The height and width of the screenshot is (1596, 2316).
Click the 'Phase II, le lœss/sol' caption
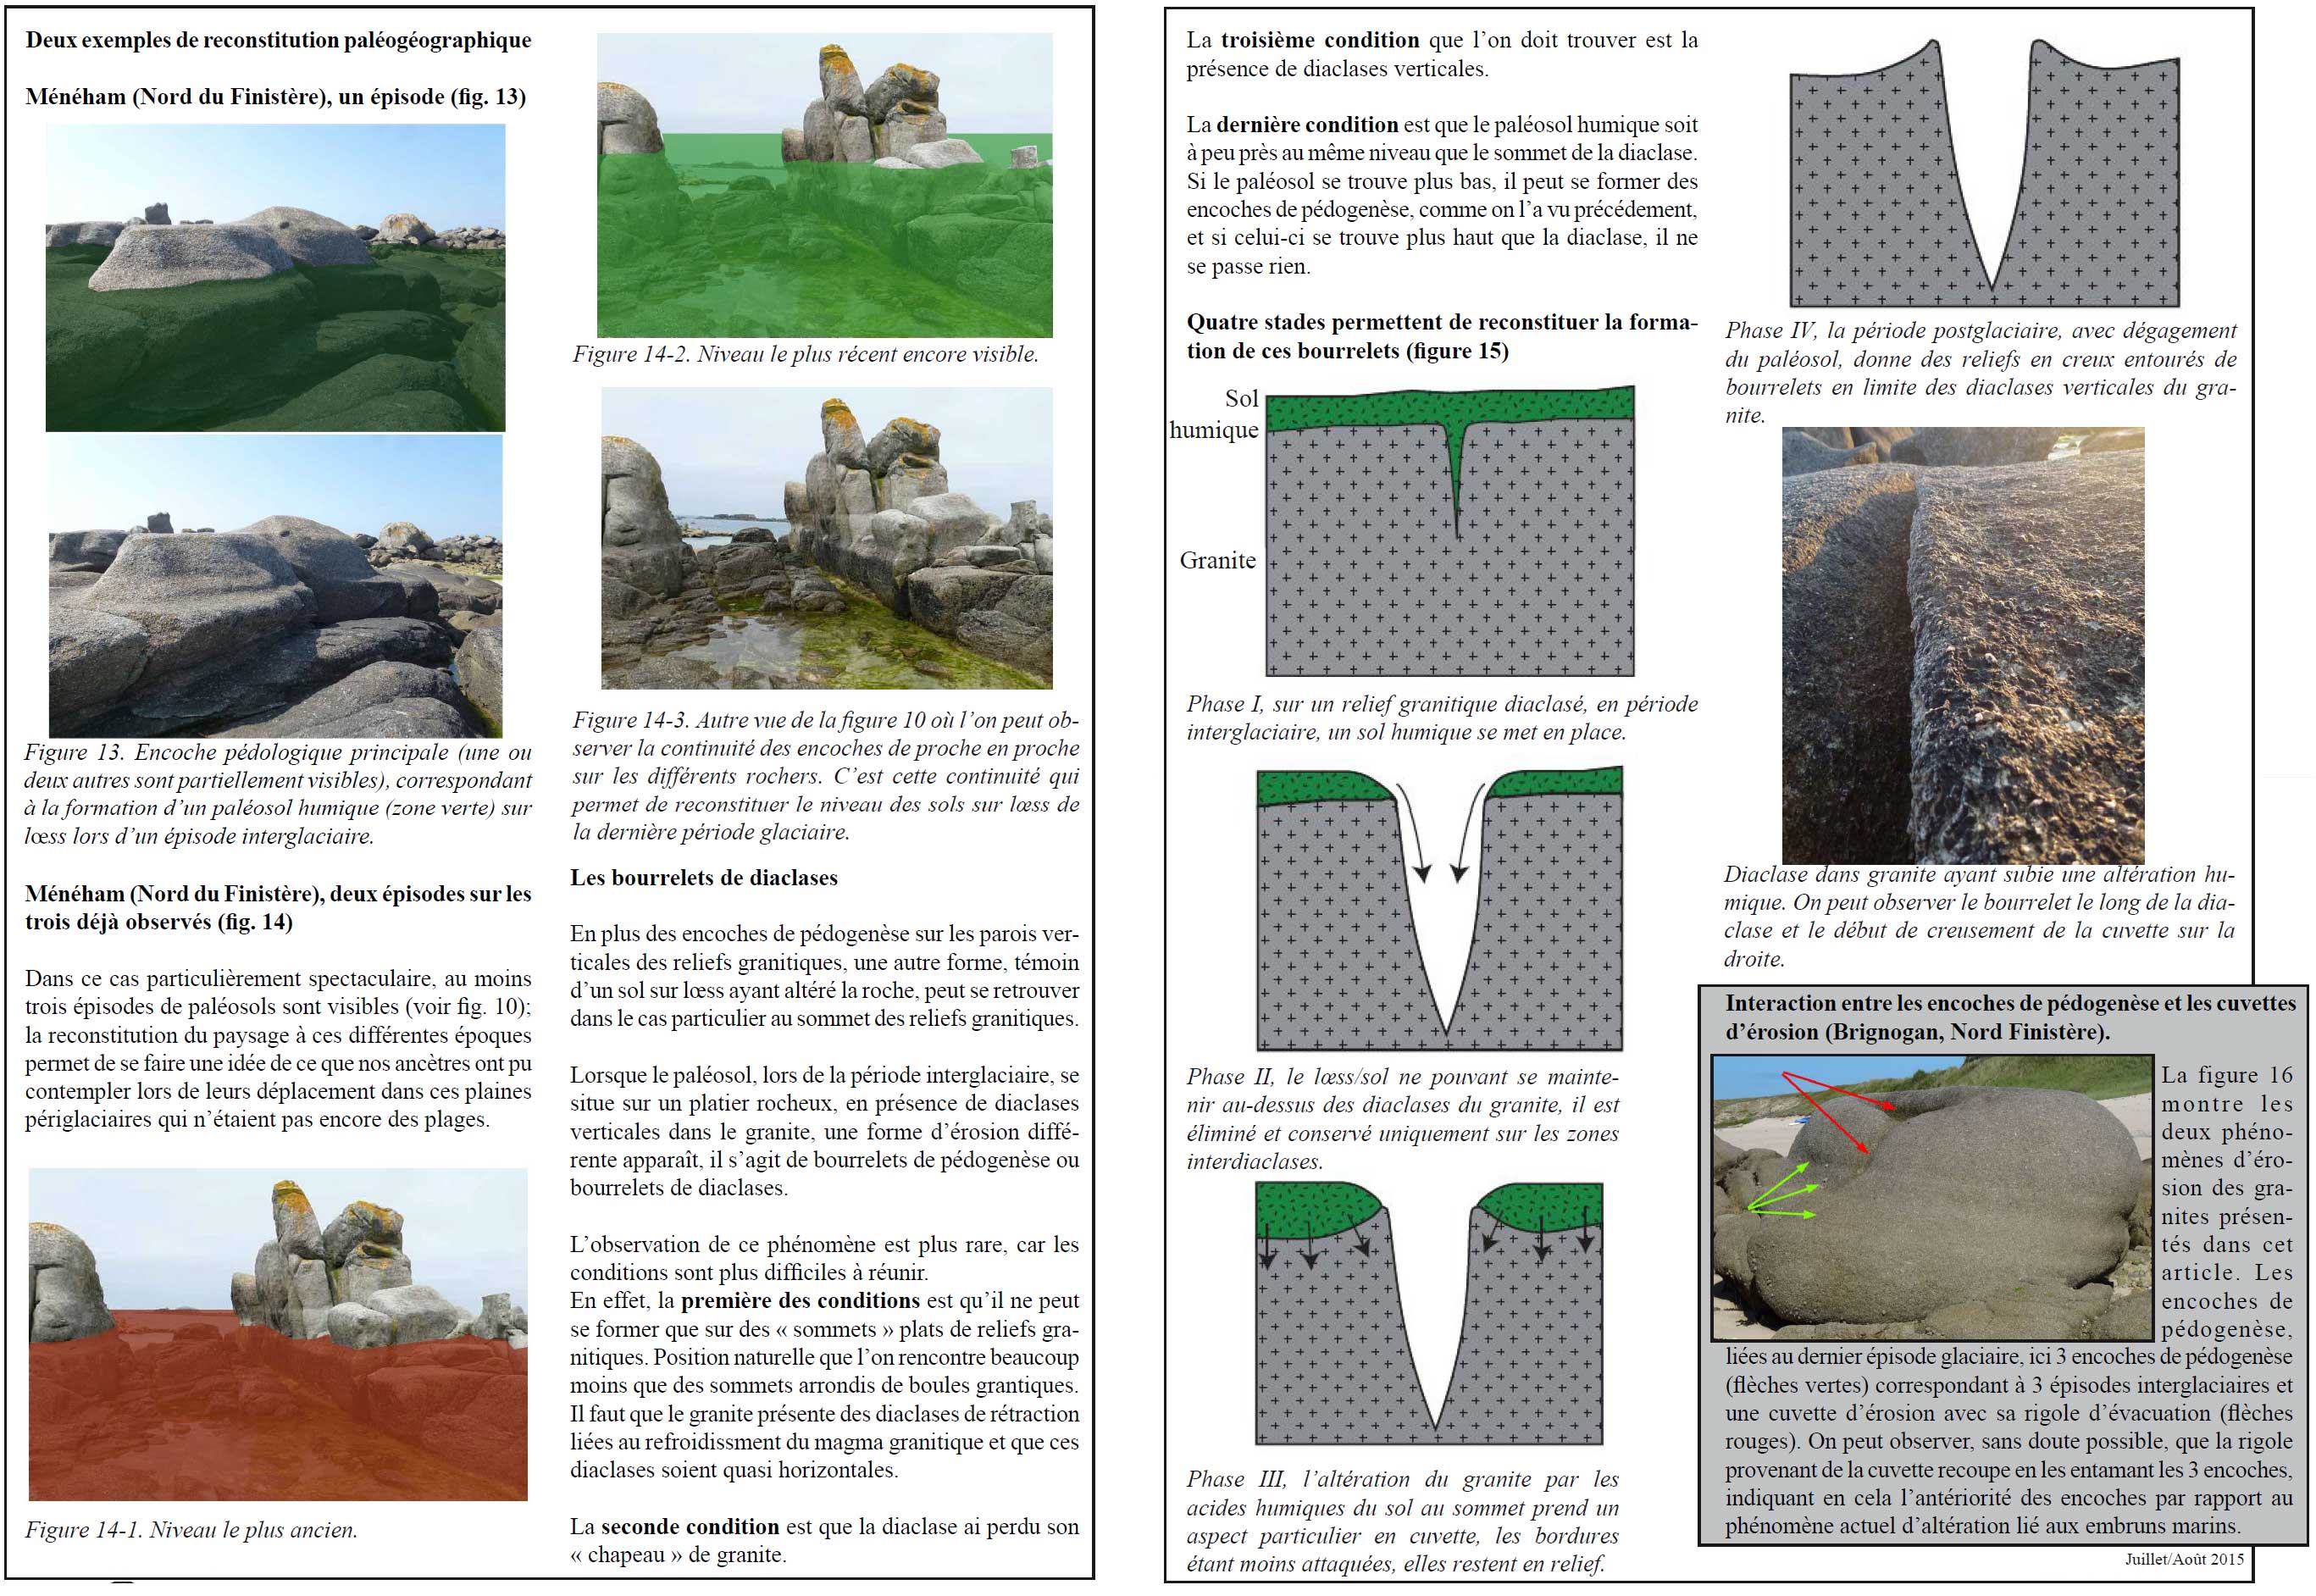pos(1403,1119)
